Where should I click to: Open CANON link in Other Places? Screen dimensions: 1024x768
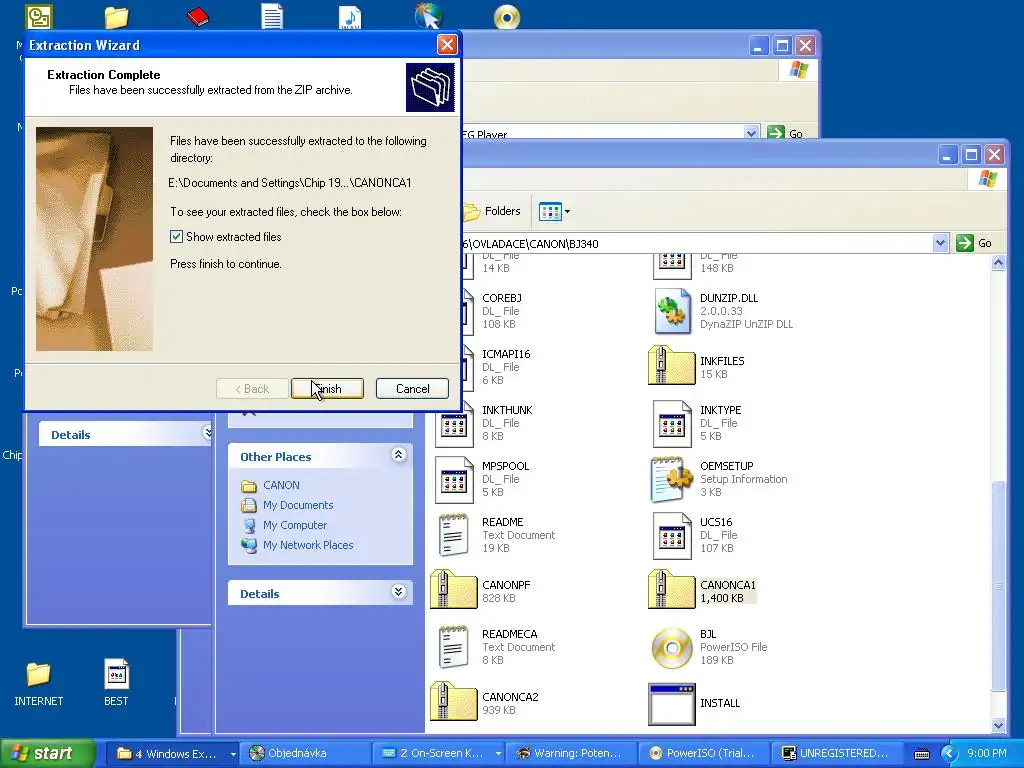click(281, 485)
